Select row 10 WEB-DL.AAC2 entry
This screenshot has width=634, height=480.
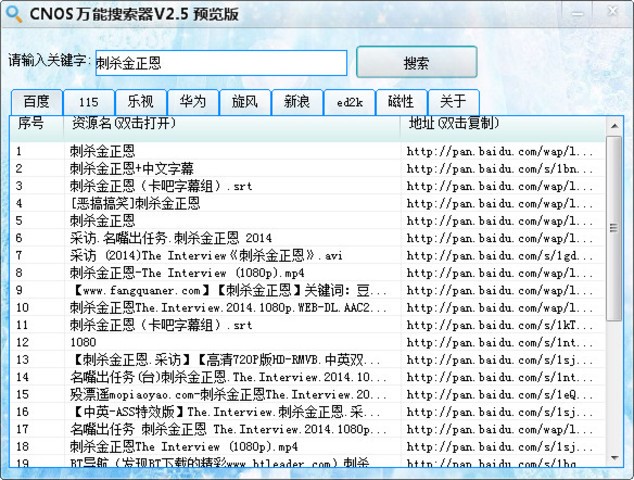click(228, 308)
